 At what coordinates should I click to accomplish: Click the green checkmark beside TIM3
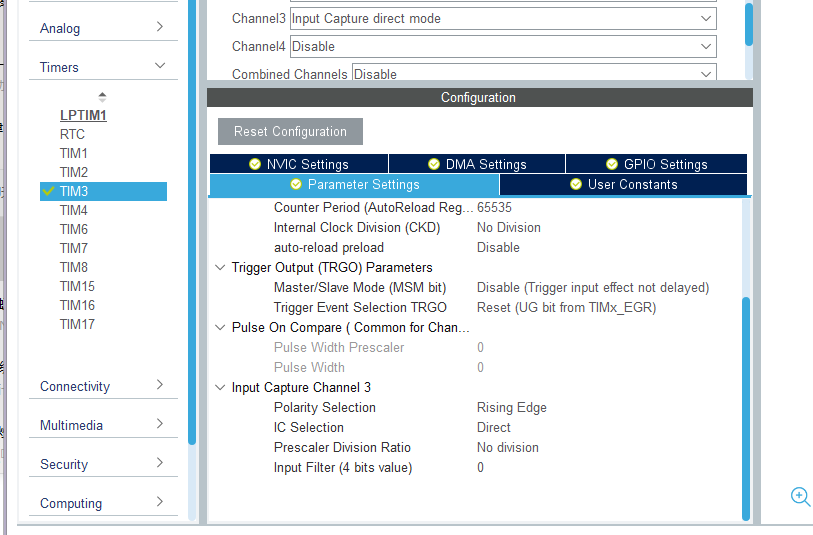tap(48, 191)
